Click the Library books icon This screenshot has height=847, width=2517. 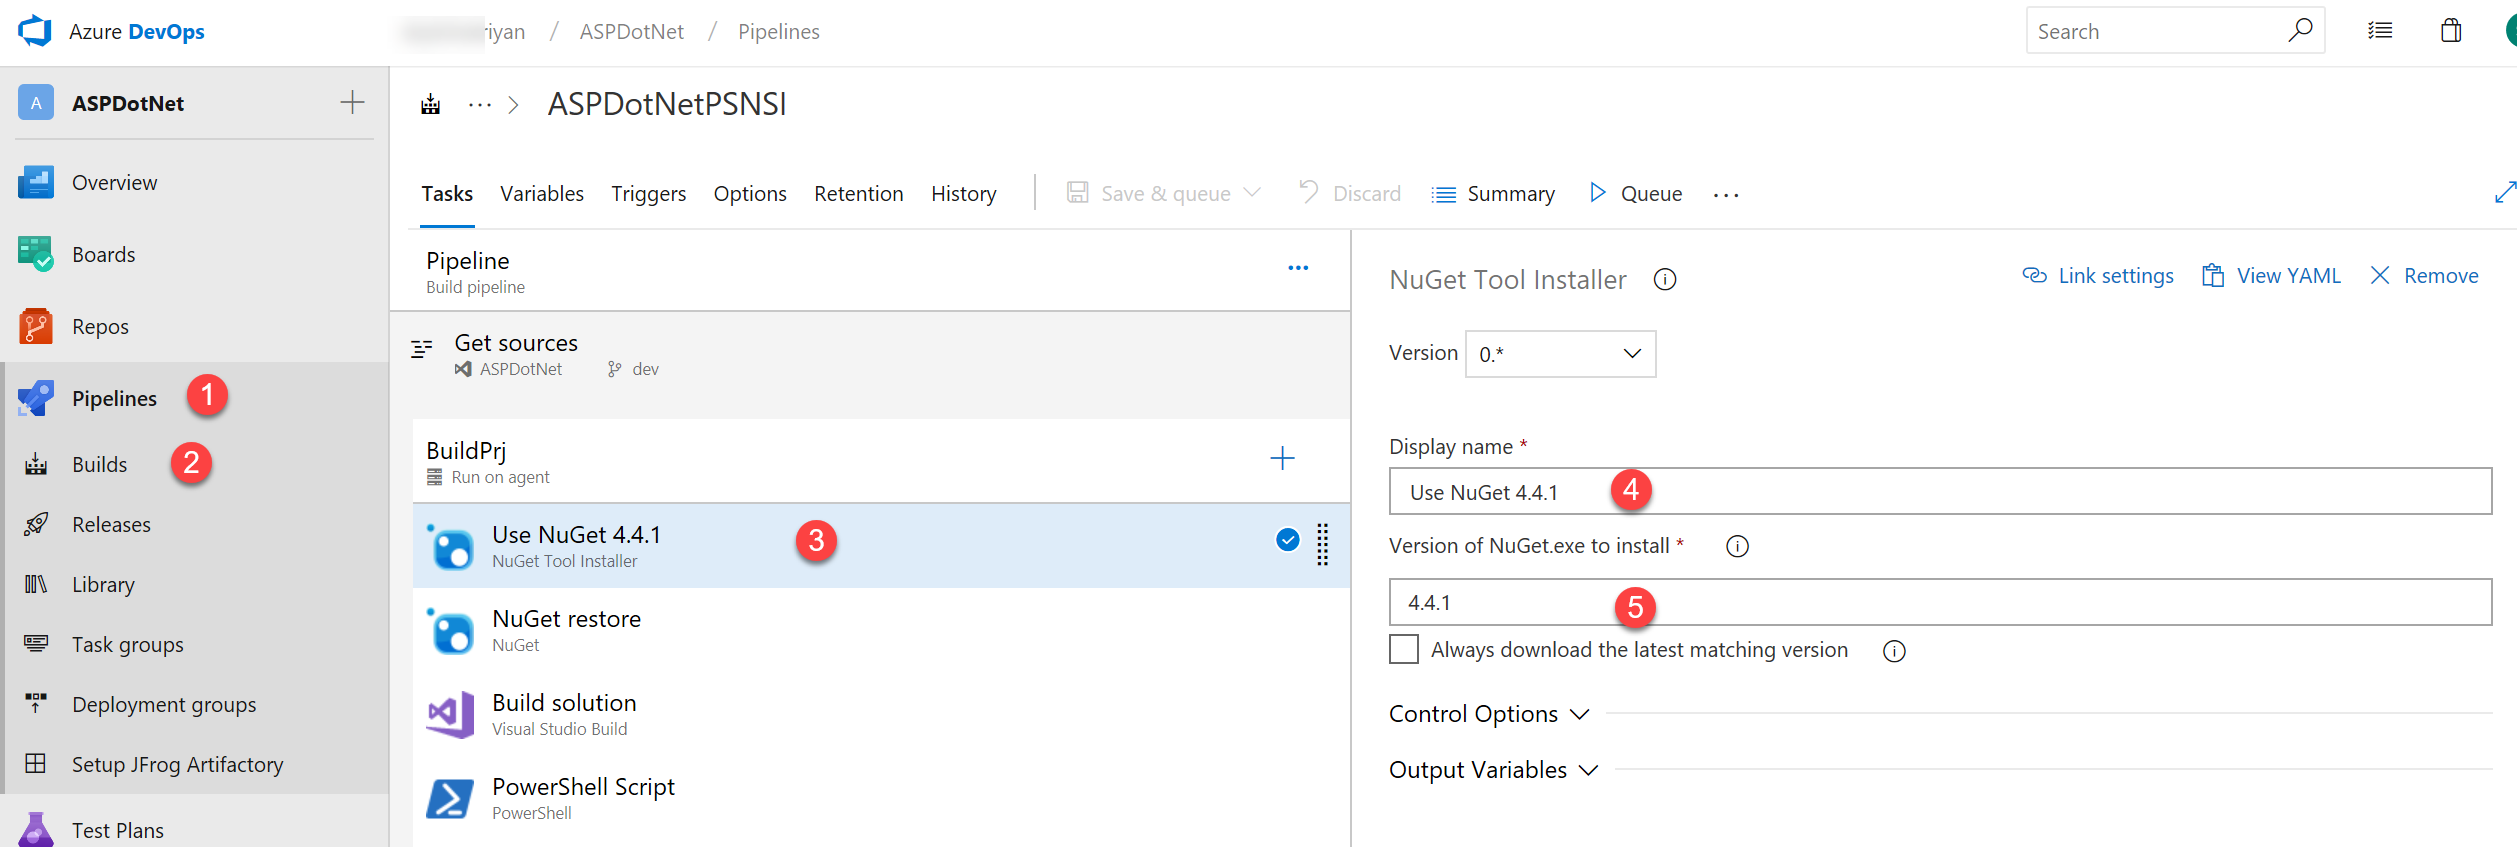(x=36, y=584)
